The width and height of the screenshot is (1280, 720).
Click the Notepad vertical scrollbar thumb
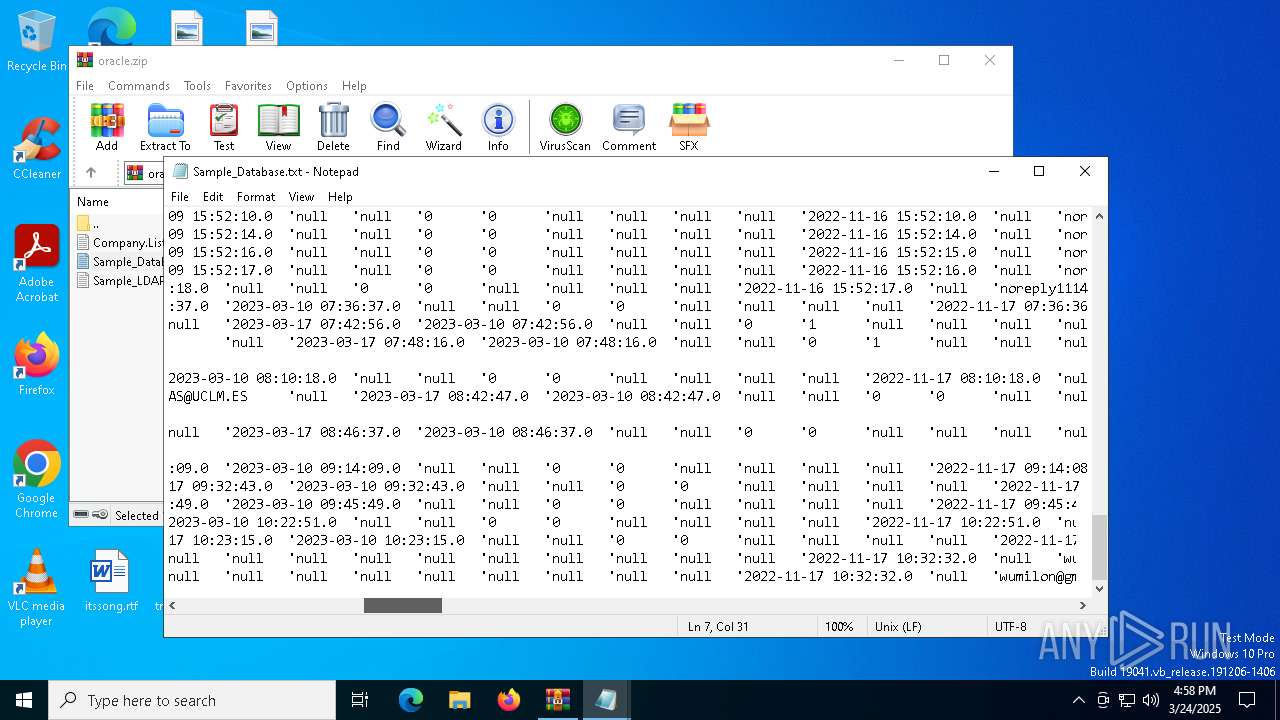point(1100,547)
